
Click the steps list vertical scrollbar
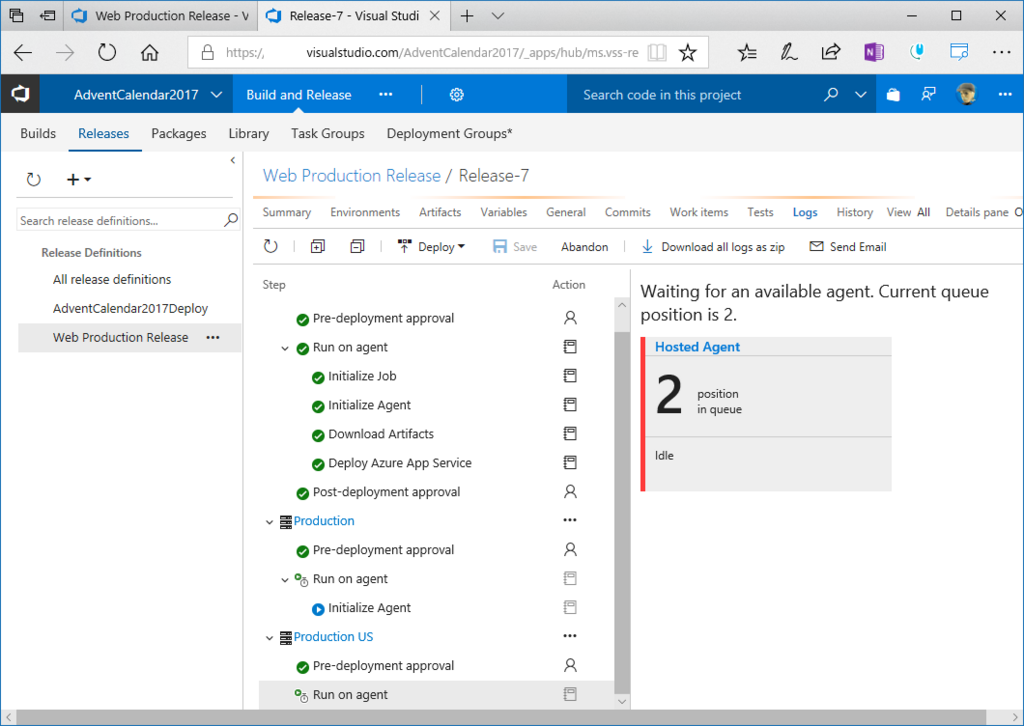(622, 513)
